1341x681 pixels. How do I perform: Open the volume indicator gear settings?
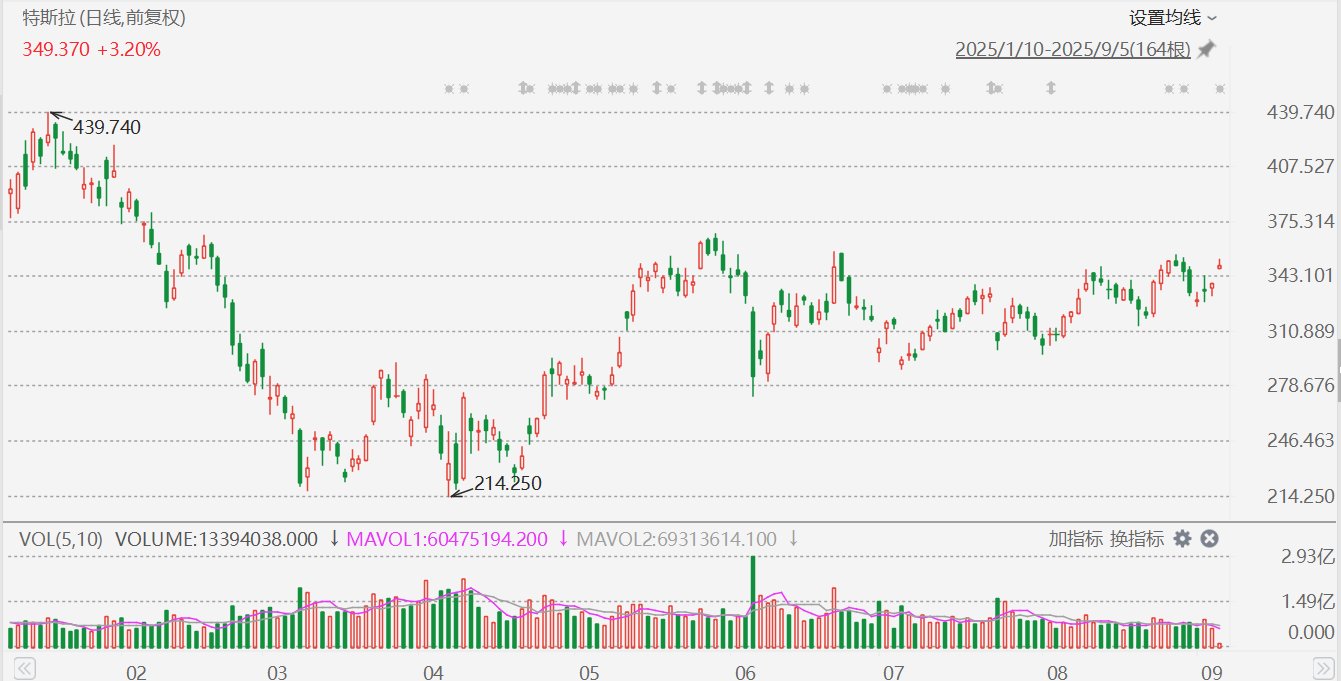pos(1182,539)
